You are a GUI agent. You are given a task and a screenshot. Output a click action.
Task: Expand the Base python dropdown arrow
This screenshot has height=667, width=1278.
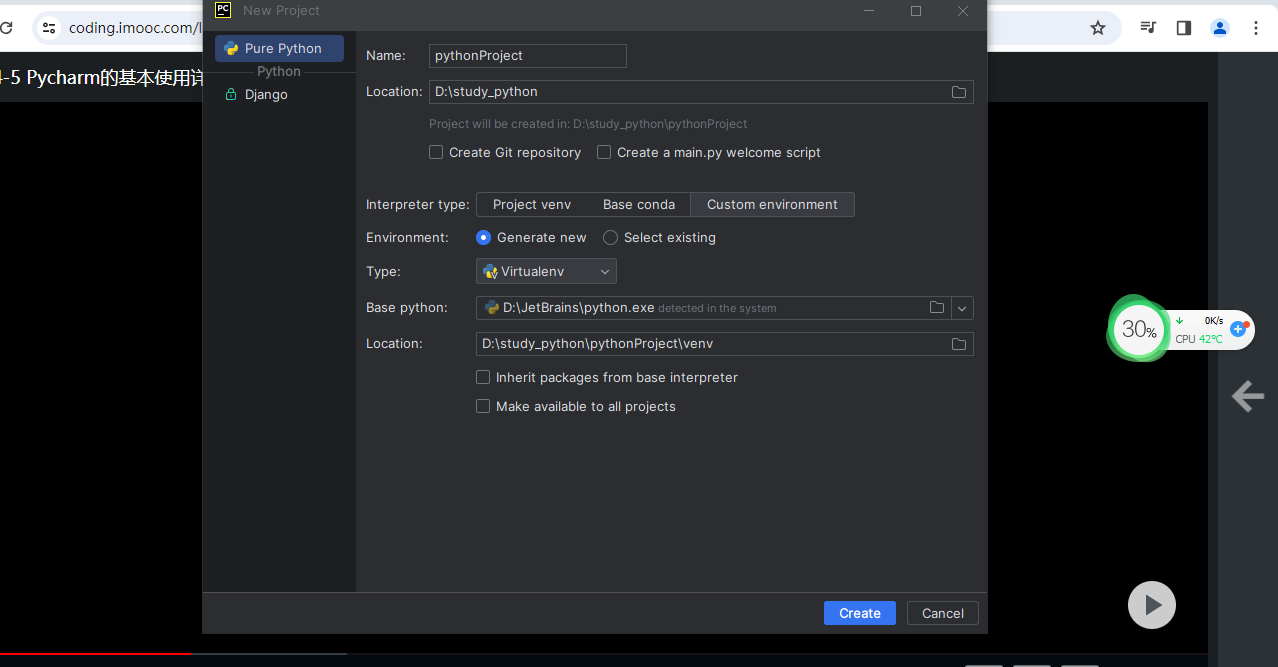pyautogui.click(x=962, y=308)
